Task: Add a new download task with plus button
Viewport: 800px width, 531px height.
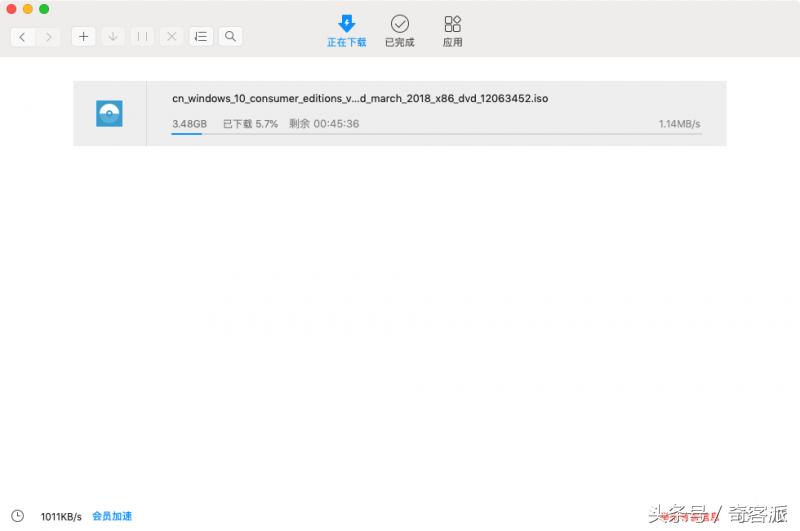Action: pos(84,37)
